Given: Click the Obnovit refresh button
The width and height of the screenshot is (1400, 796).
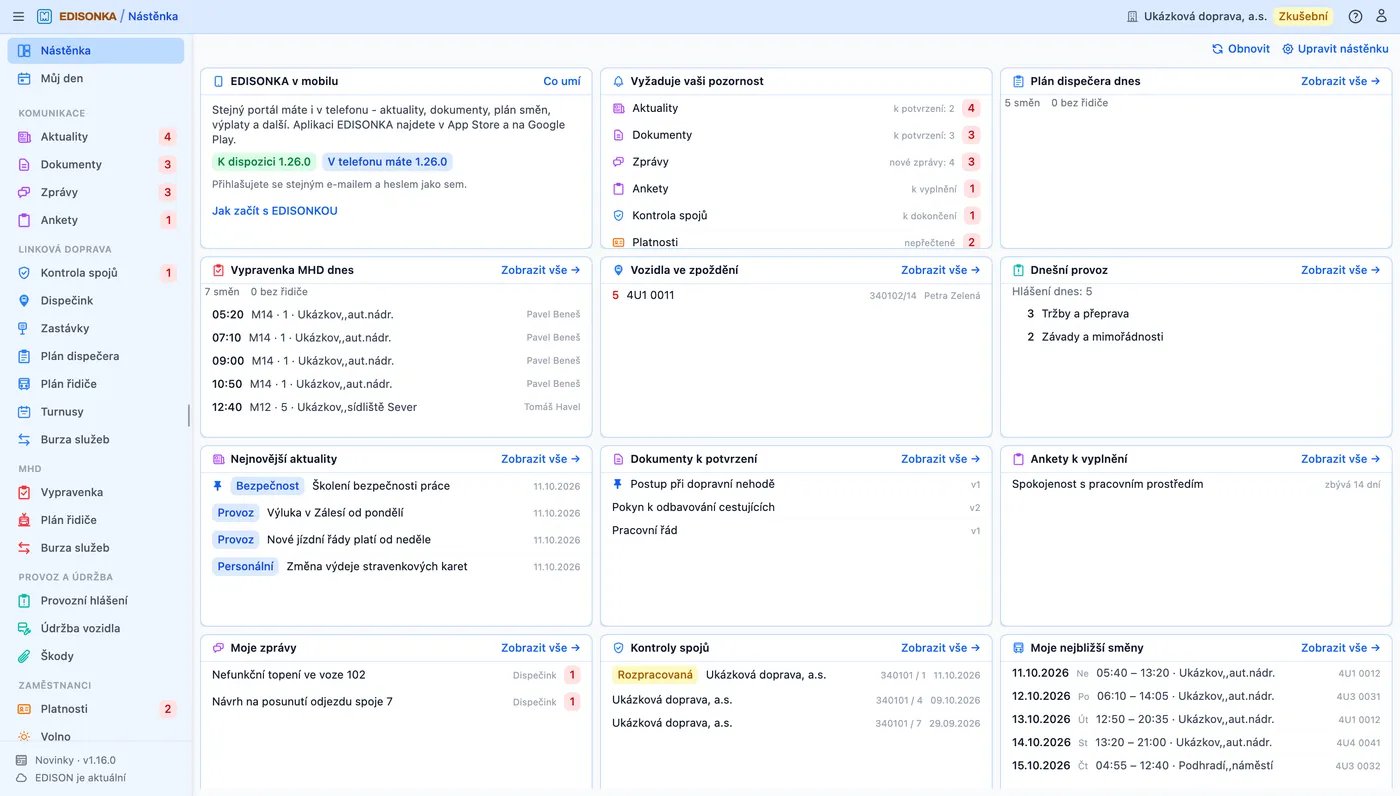Looking at the screenshot, I should click(1241, 49).
